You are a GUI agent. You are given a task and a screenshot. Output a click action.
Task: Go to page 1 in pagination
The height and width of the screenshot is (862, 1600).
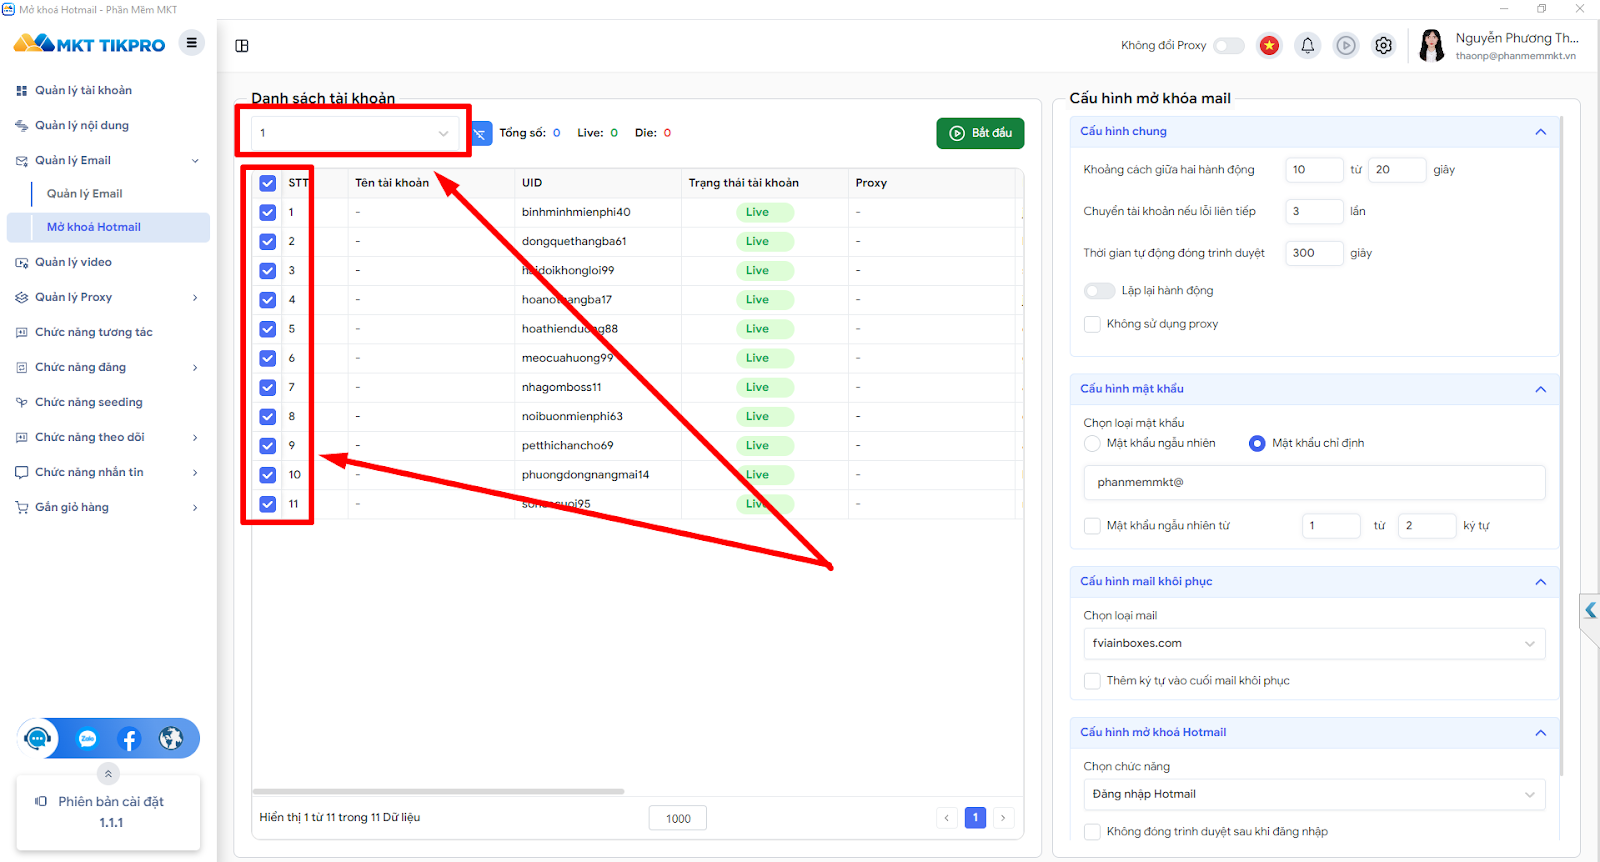click(x=975, y=818)
